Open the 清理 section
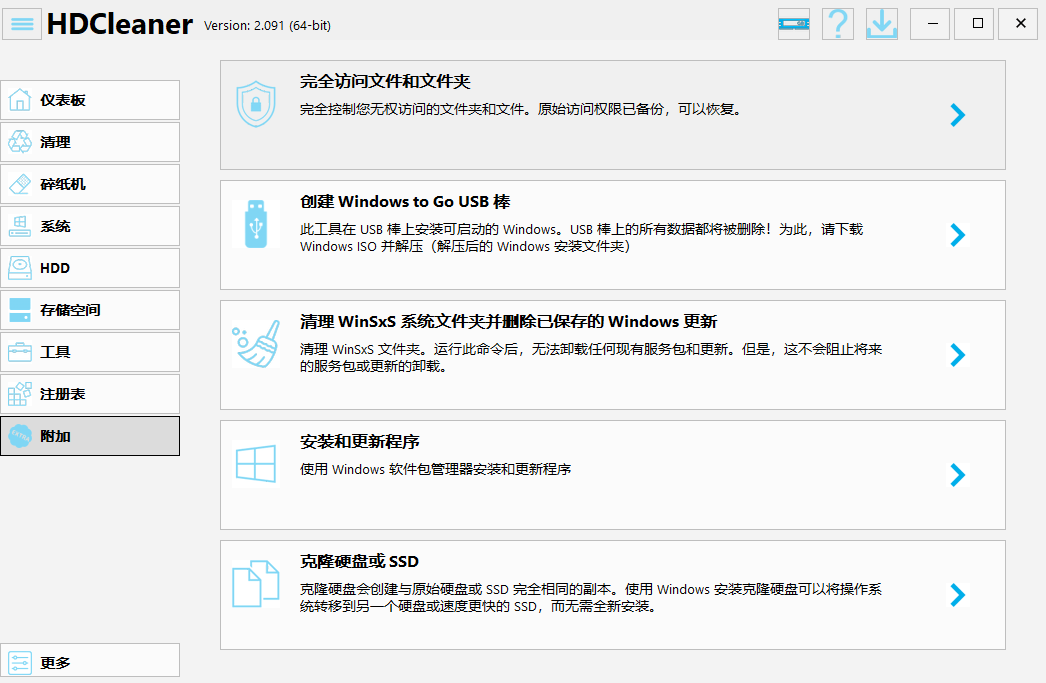The image size is (1046, 683). coord(90,142)
